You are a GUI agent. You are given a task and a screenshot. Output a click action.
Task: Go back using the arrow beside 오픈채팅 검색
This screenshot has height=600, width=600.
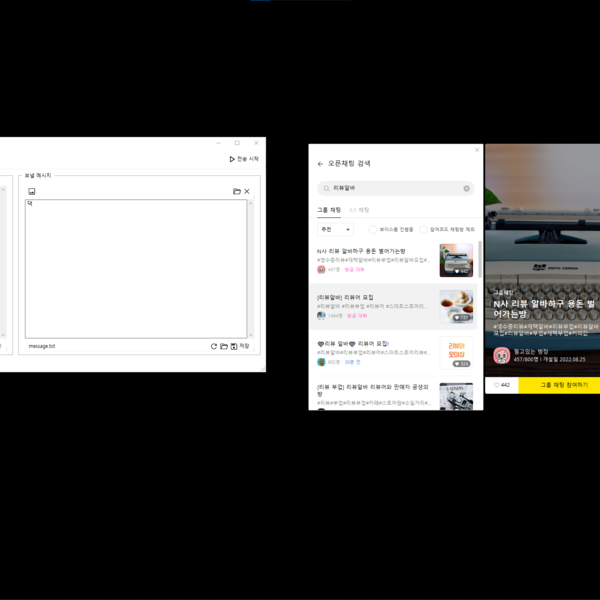pyautogui.click(x=320, y=164)
